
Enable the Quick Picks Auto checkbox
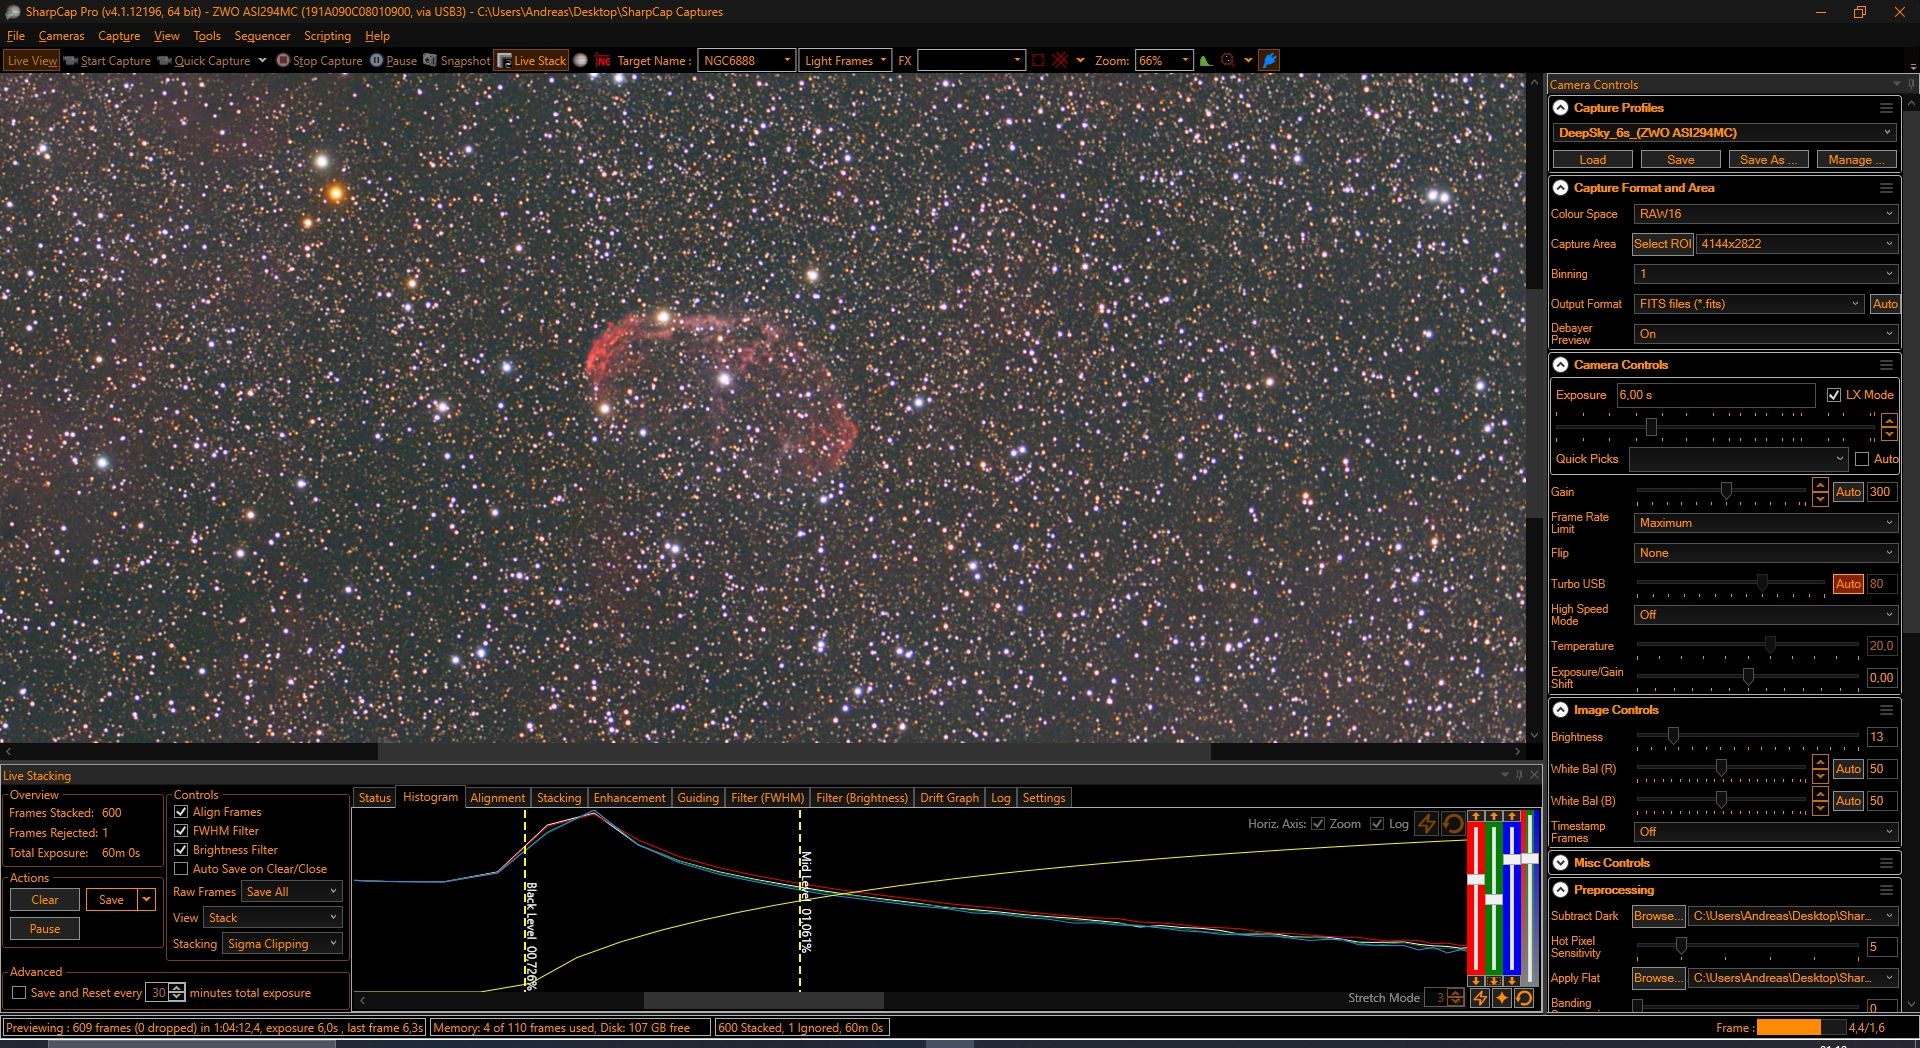click(1862, 459)
